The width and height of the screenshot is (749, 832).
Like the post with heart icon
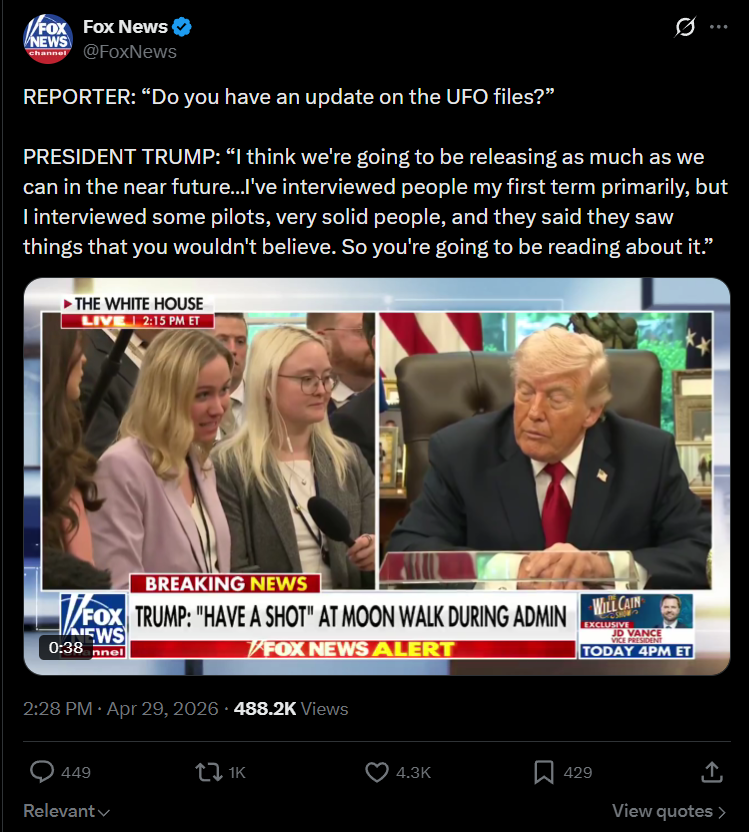tap(377, 772)
